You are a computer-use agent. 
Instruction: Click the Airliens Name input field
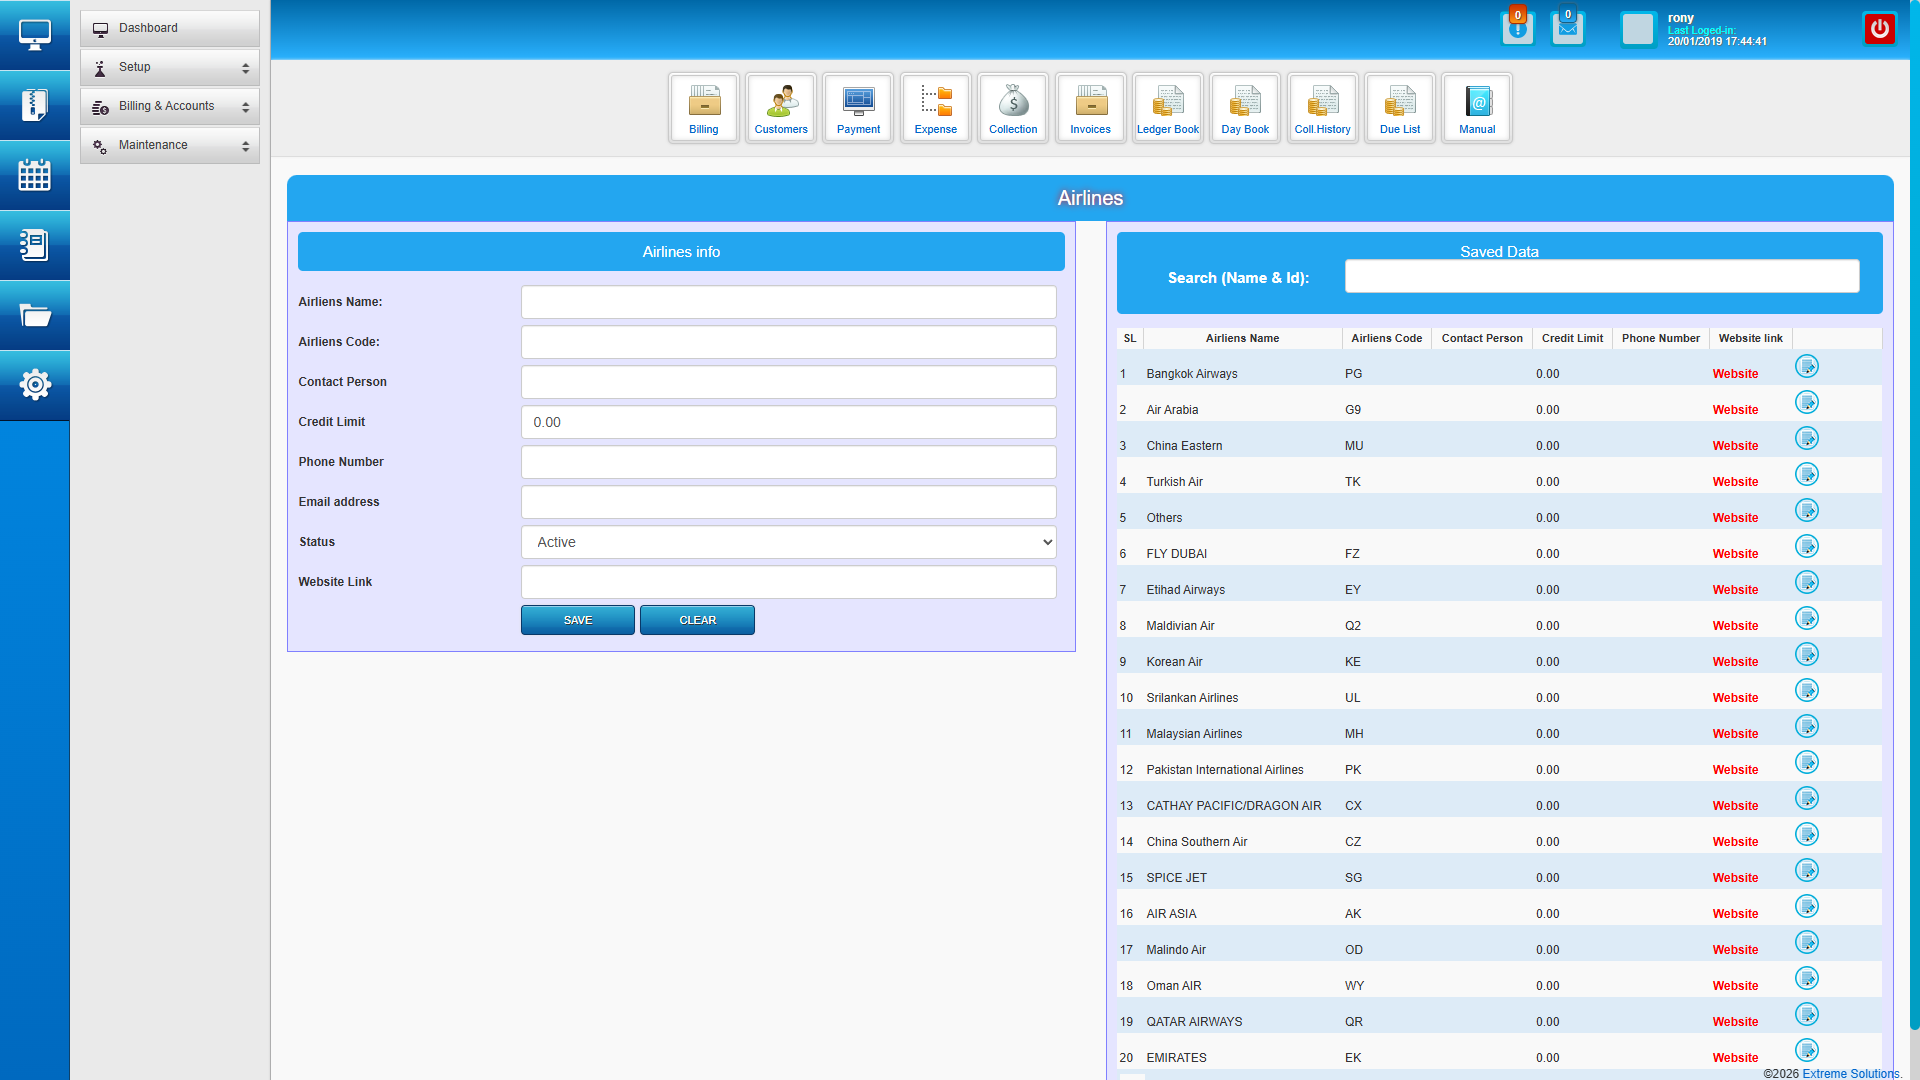tap(788, 302)
